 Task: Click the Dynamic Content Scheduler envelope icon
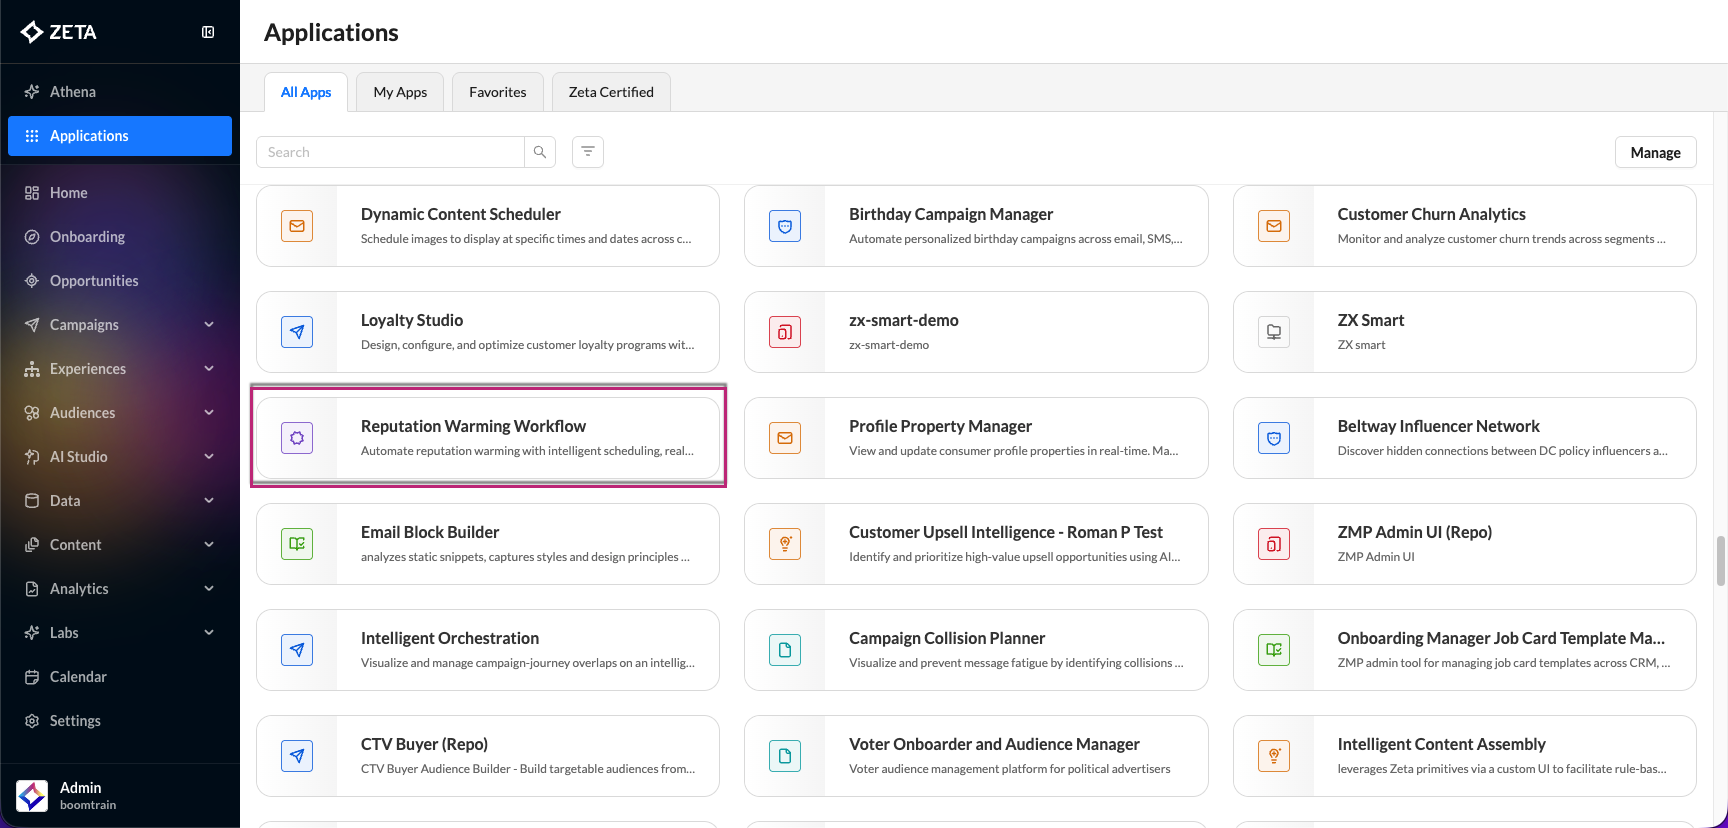pos(297,226)
